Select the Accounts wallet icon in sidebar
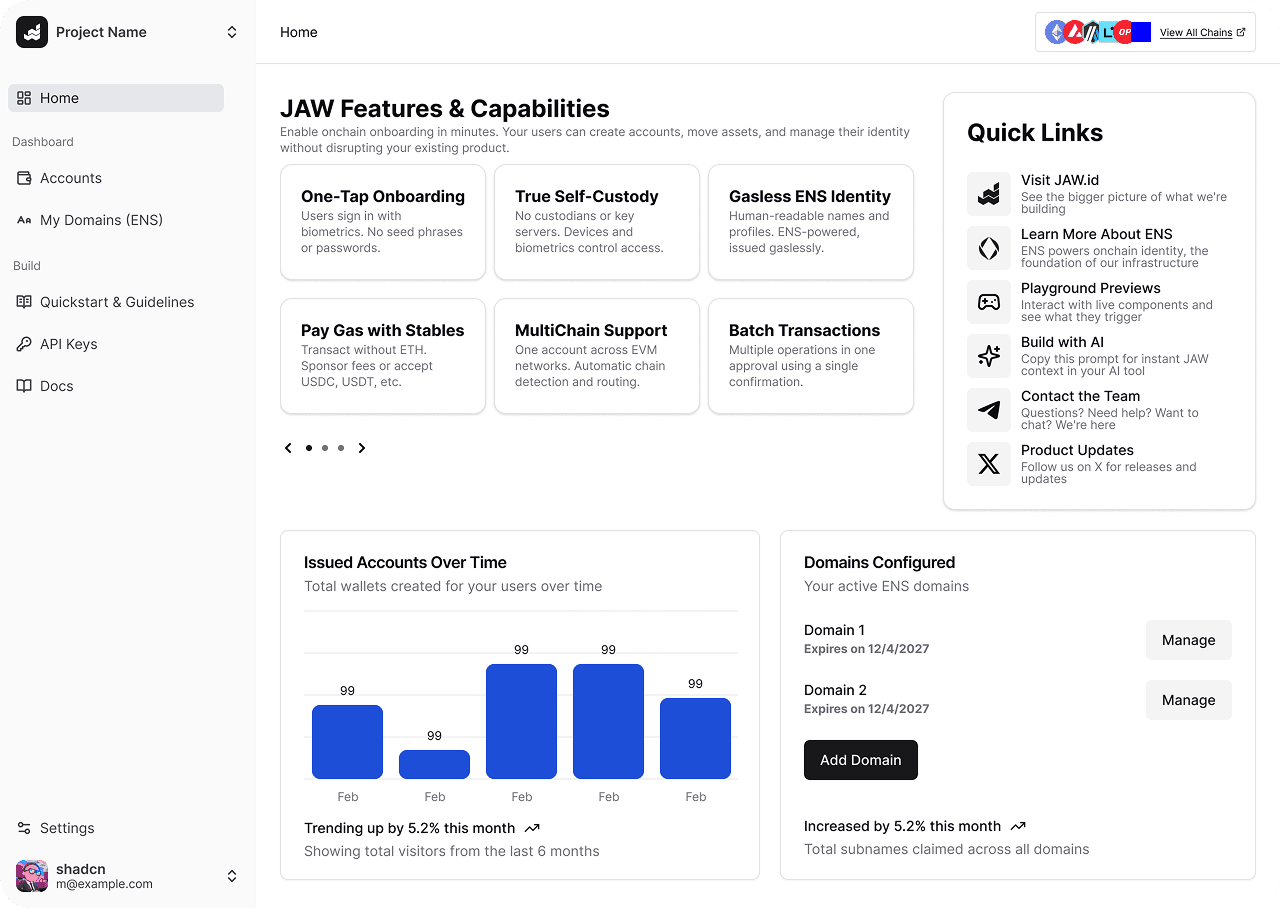Viewport: 1280px width, 908px height. coord(22,178)
